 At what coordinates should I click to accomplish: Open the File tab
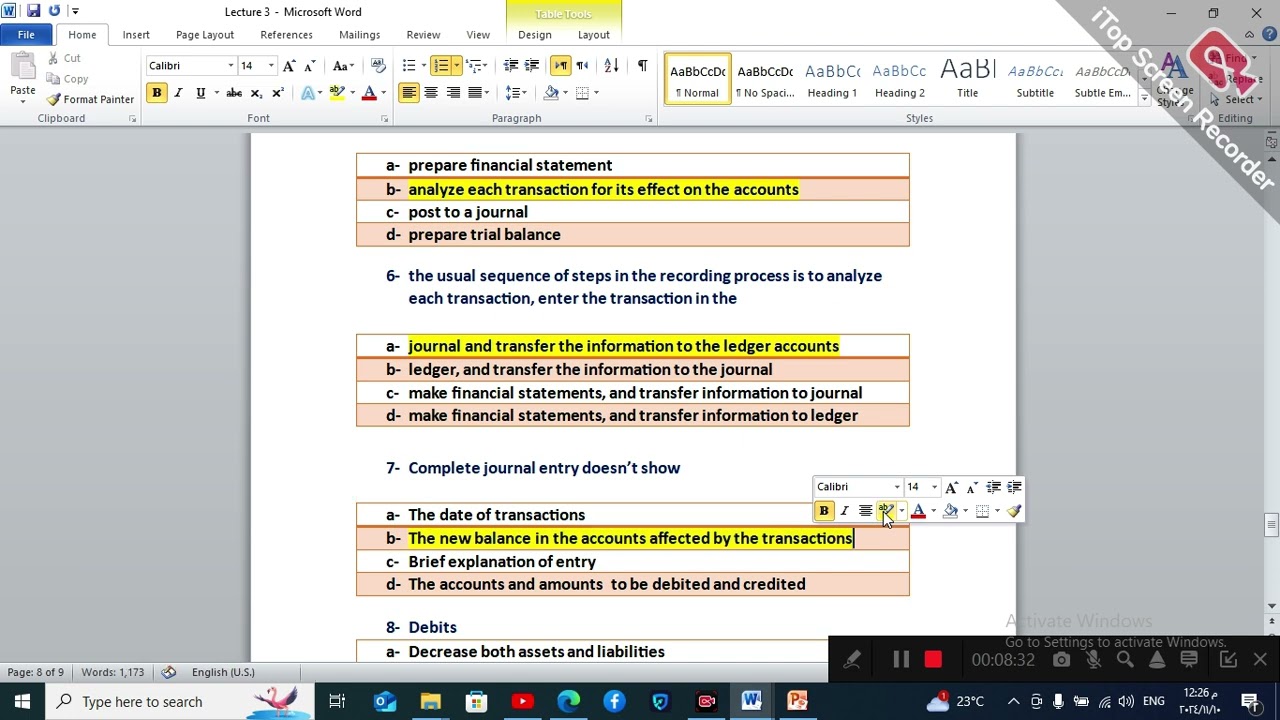click(x=26, y=35)
